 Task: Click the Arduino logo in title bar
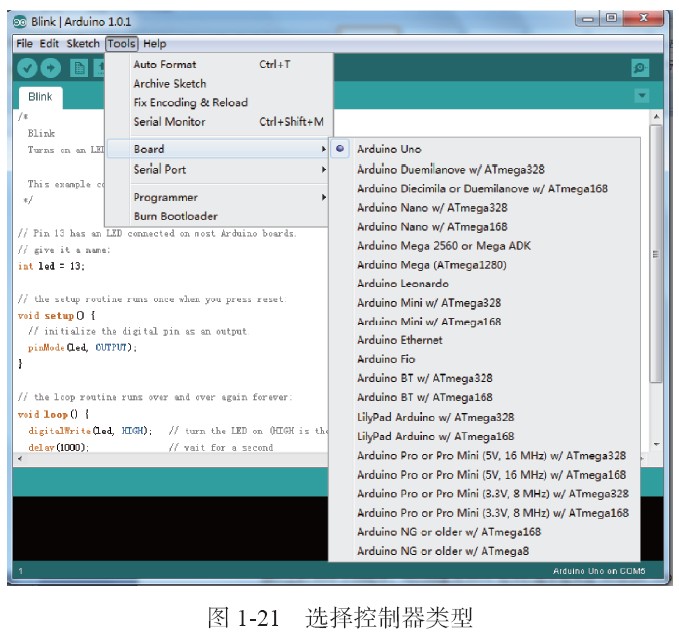click(x=19, y=22)
